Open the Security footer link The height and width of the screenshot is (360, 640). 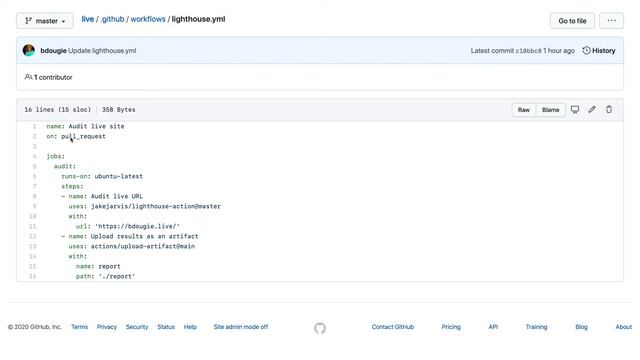pyautogui.click(x=137, y=327)
